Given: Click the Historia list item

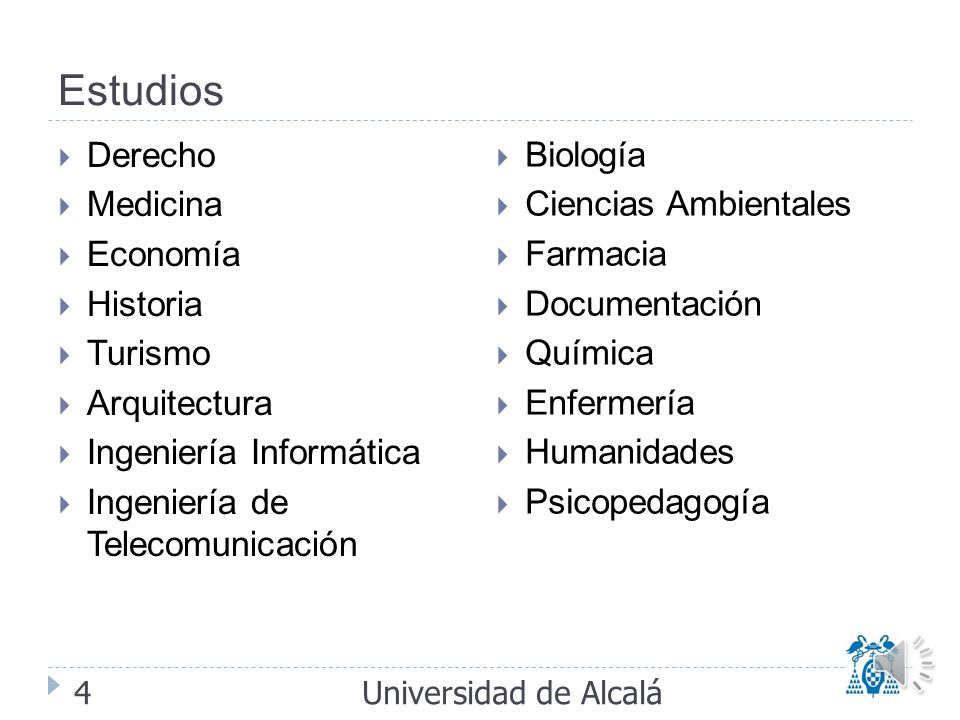Looking at the screenshot, I should (144, 304).
